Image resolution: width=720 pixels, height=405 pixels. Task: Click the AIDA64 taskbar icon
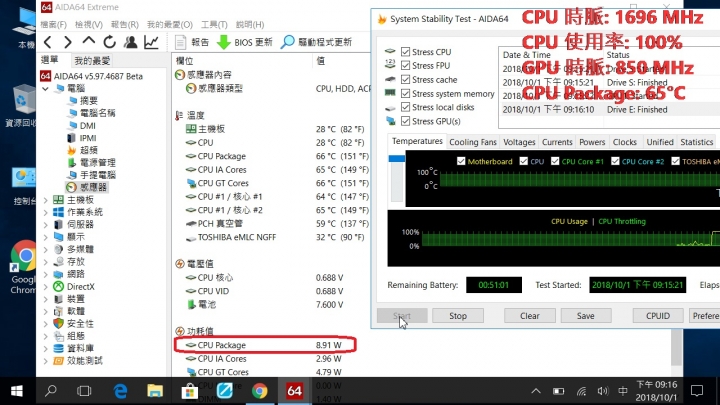click(294, 391)
